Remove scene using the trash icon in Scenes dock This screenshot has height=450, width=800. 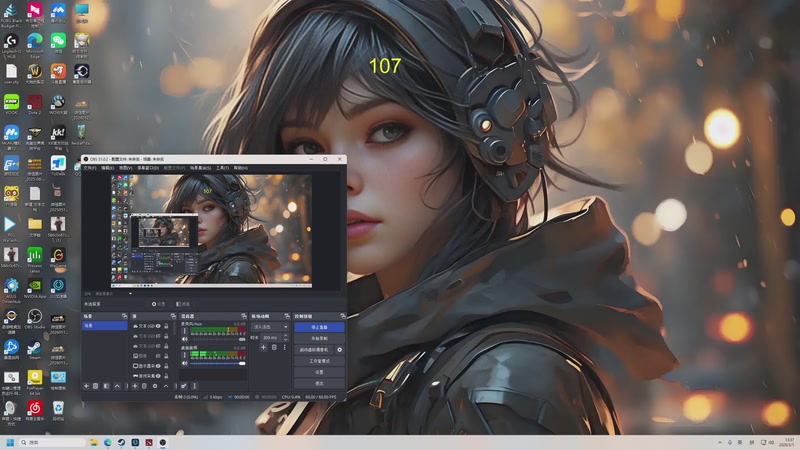point(95,386)
